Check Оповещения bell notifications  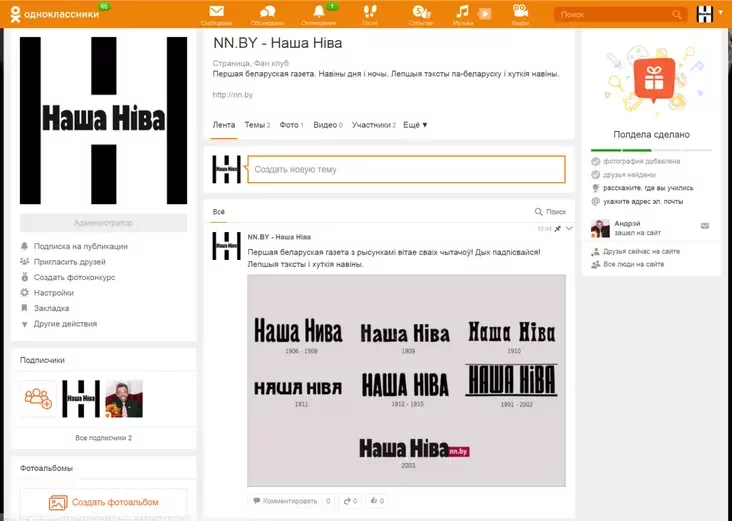tap(319, 13)
